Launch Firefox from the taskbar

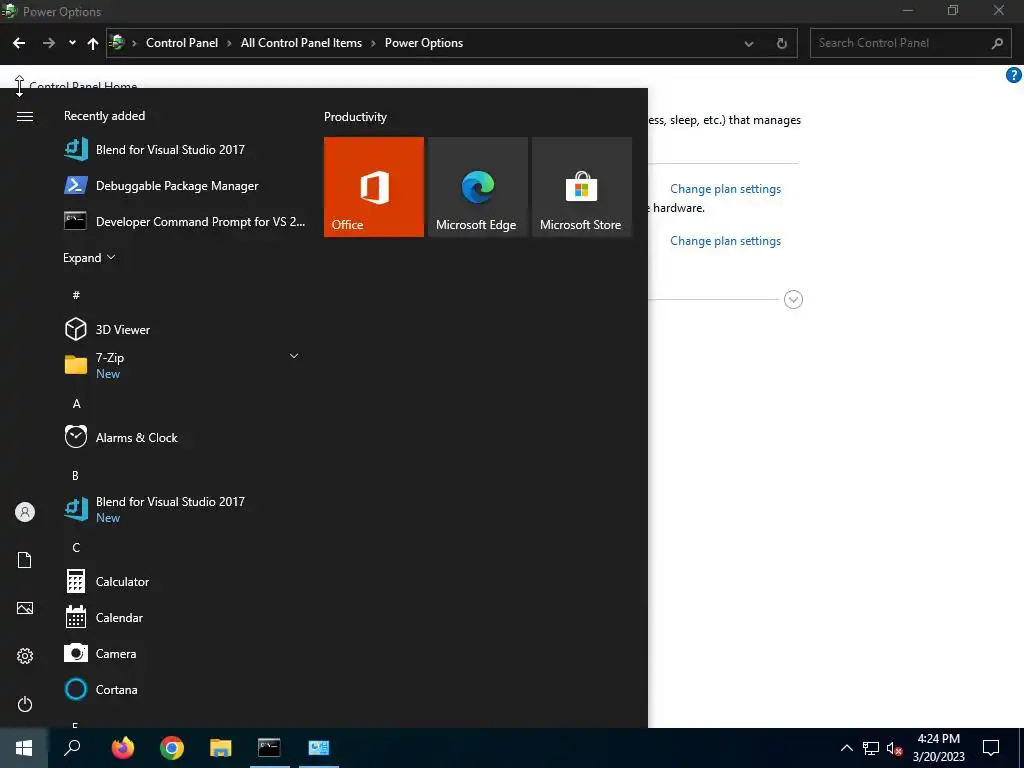pos(122,748)
